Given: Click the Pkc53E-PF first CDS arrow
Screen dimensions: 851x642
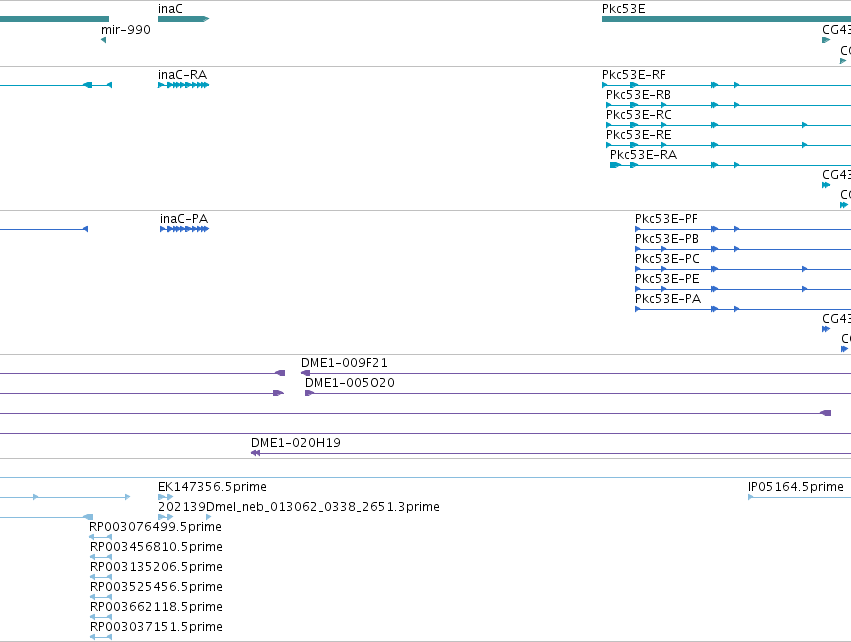Looking at the screenshot, I should pos(638,229).
